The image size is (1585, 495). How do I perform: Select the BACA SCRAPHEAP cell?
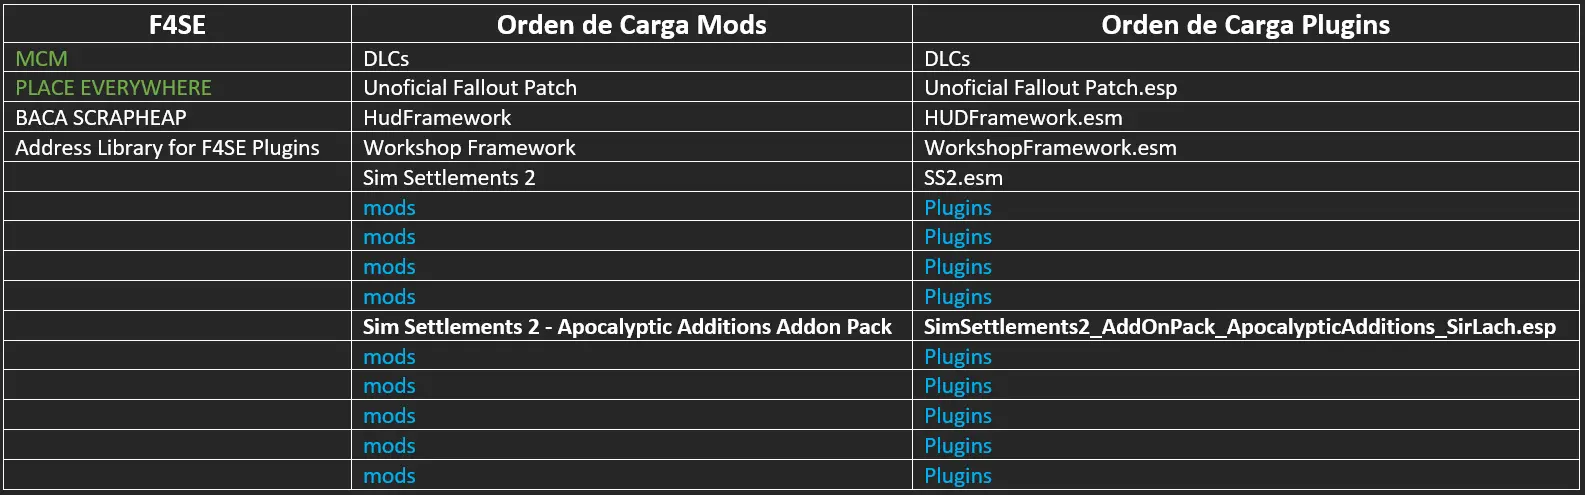click(177, 117)
